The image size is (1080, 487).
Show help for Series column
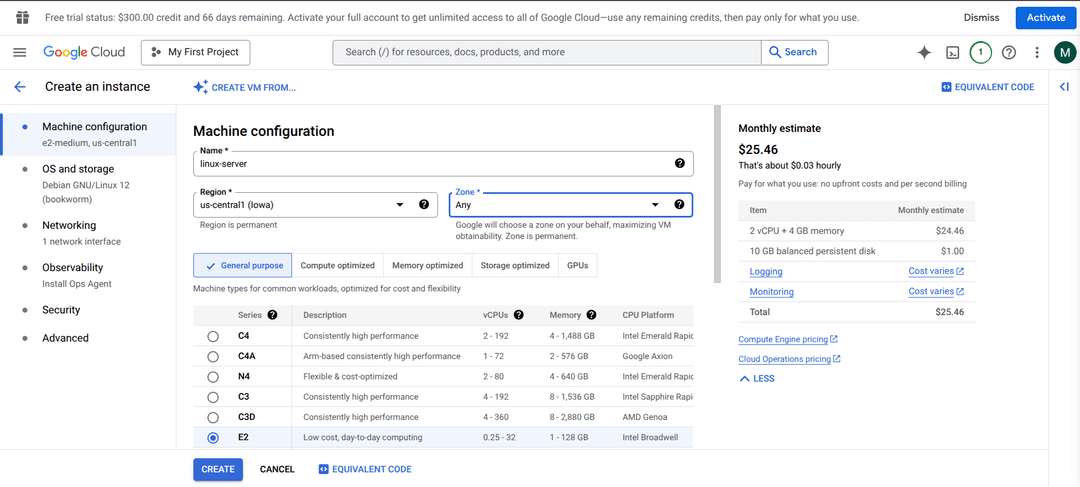(272, 315)
